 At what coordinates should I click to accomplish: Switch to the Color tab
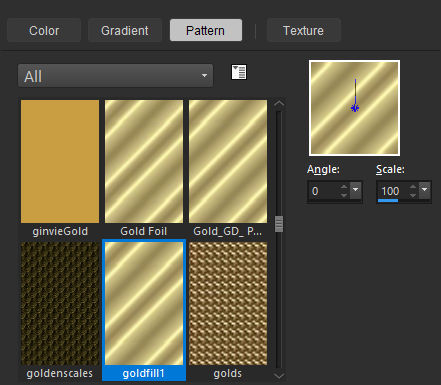pyautogui.click(x=44, y=30)
